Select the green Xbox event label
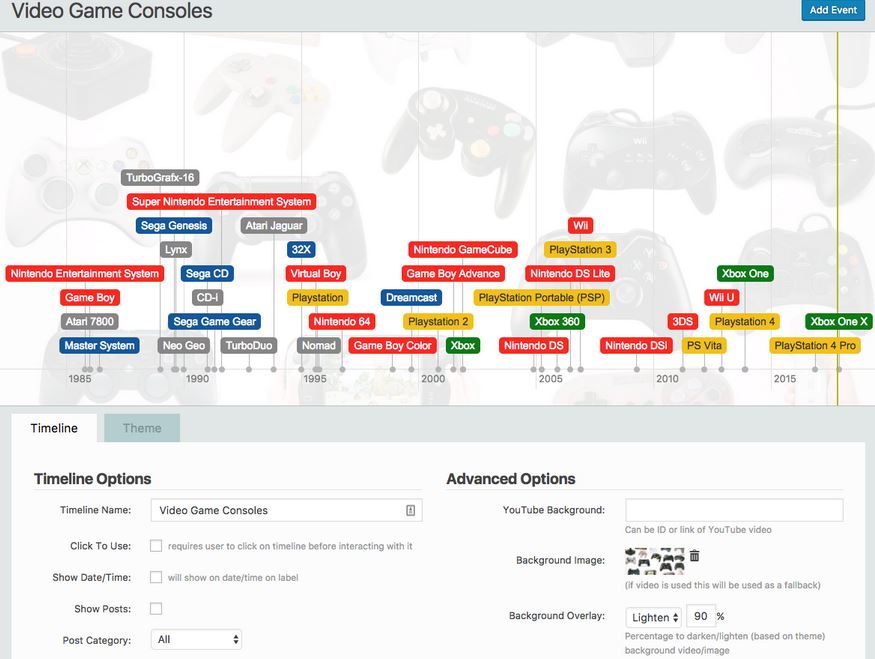The image size is (875, 659). [463, 345]
